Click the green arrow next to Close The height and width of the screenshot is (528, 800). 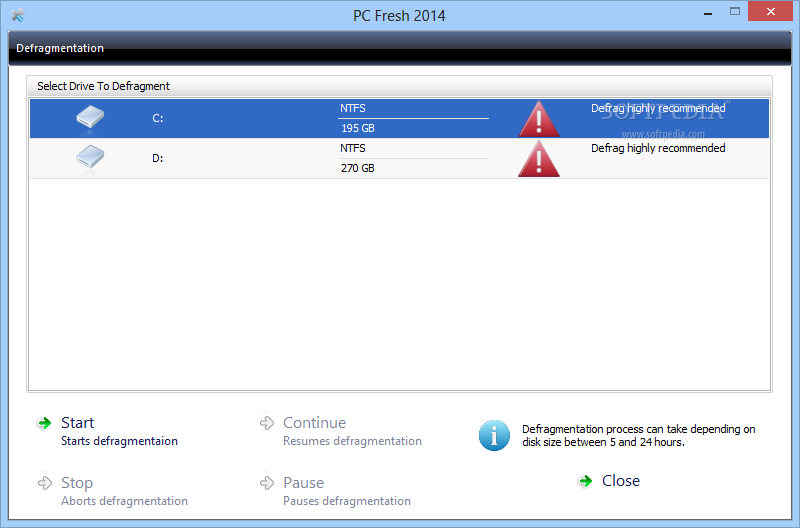tap(586, 481)
